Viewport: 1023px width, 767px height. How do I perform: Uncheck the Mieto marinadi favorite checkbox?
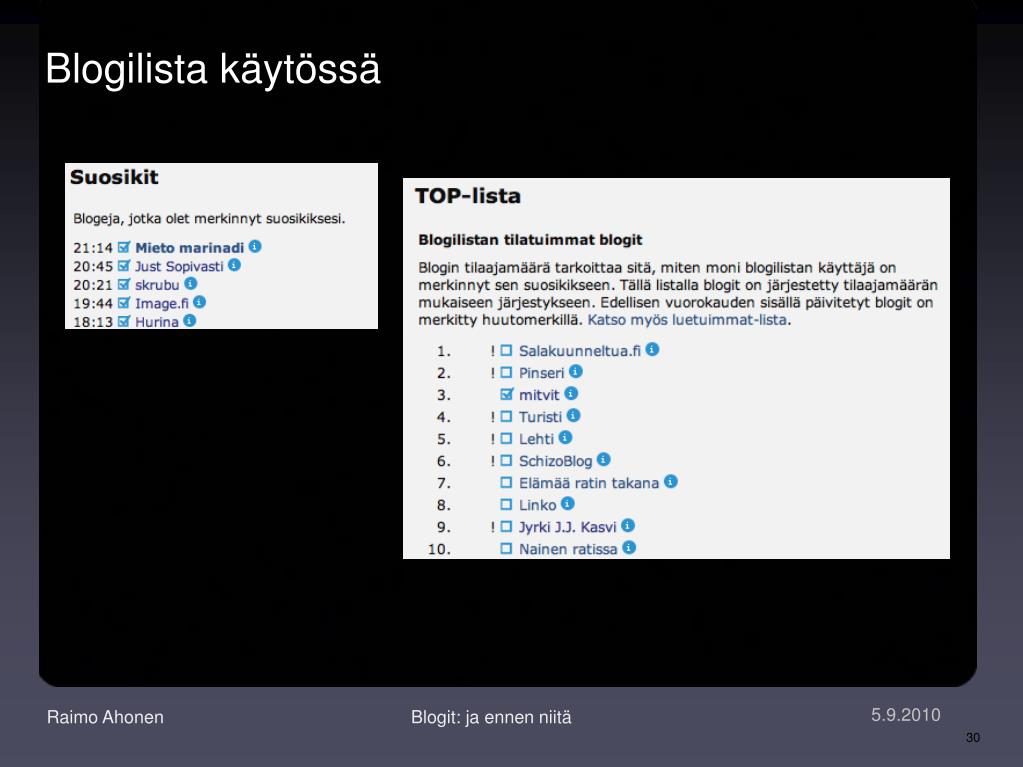point(124,247)
